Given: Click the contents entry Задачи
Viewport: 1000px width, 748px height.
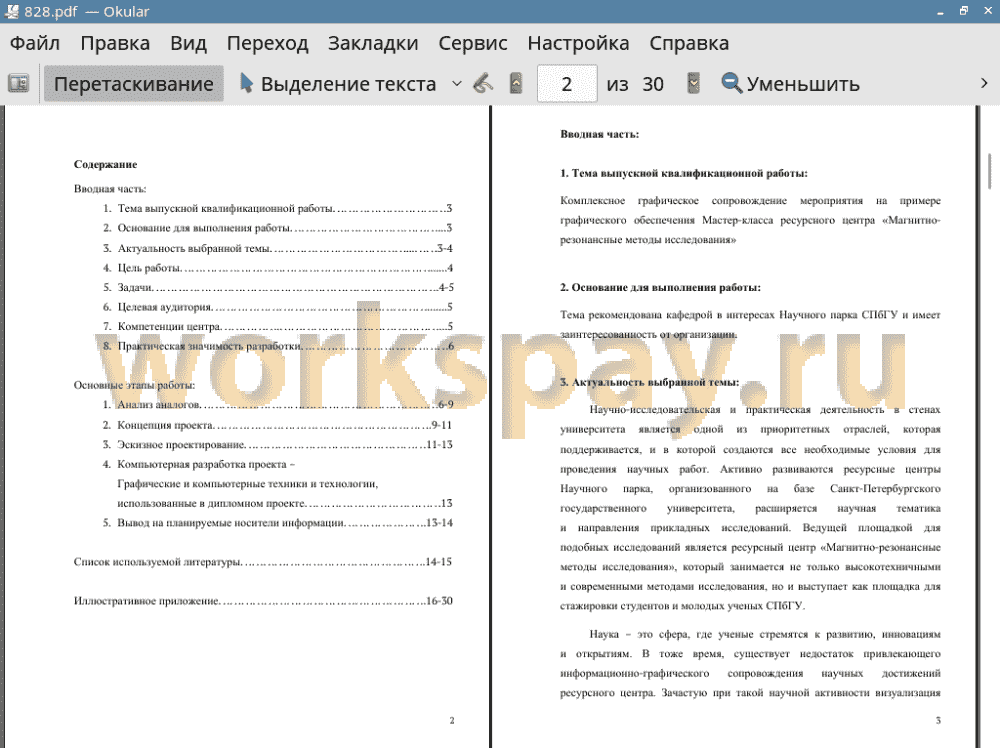Looking at the screenshot, I should (278, 288).
